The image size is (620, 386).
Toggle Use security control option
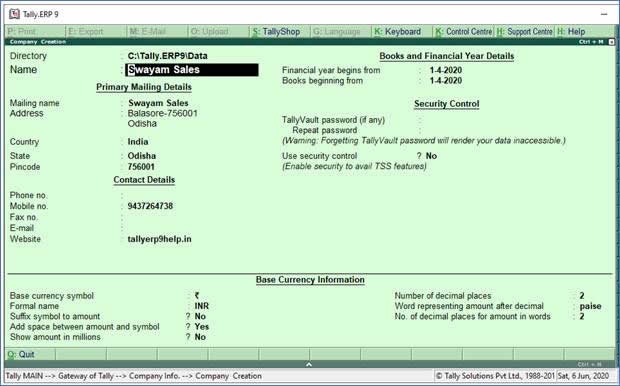coord(431,156)
